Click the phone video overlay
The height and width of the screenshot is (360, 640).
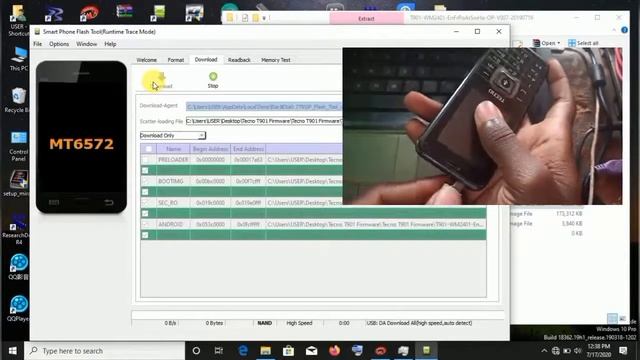(x=482, y=126)
